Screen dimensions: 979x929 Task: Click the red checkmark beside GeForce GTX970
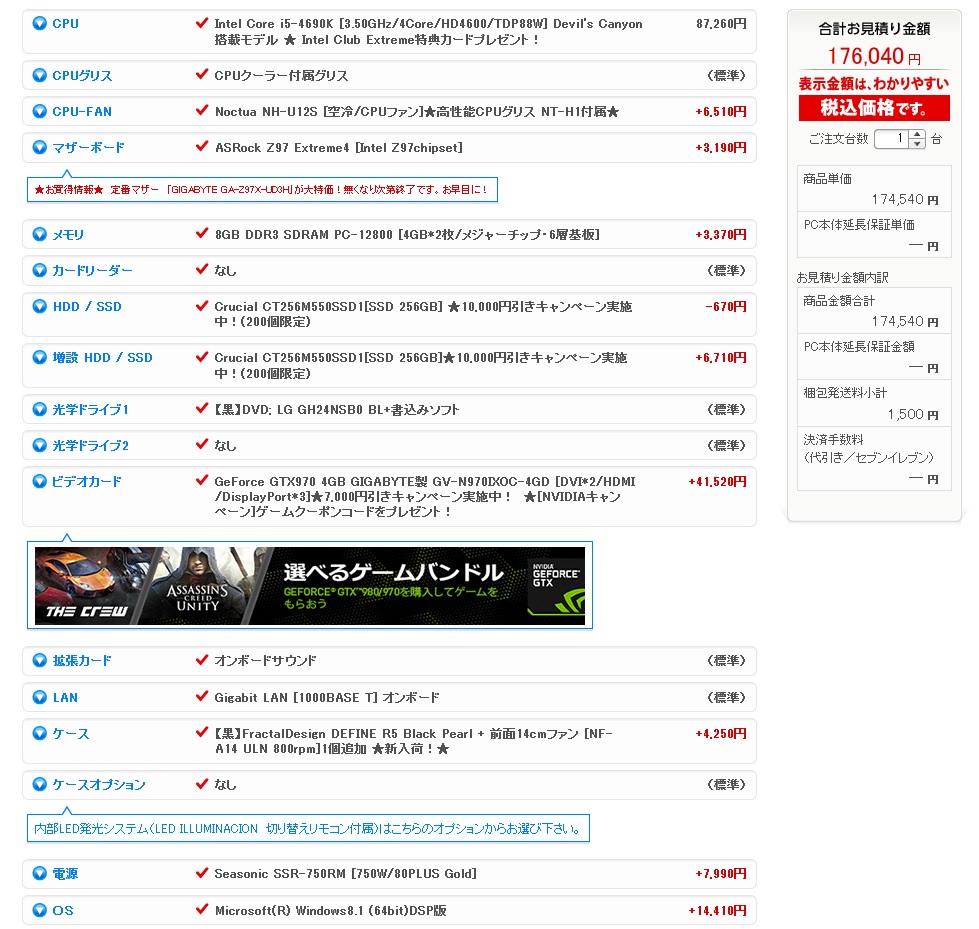[x=202, y=480]
